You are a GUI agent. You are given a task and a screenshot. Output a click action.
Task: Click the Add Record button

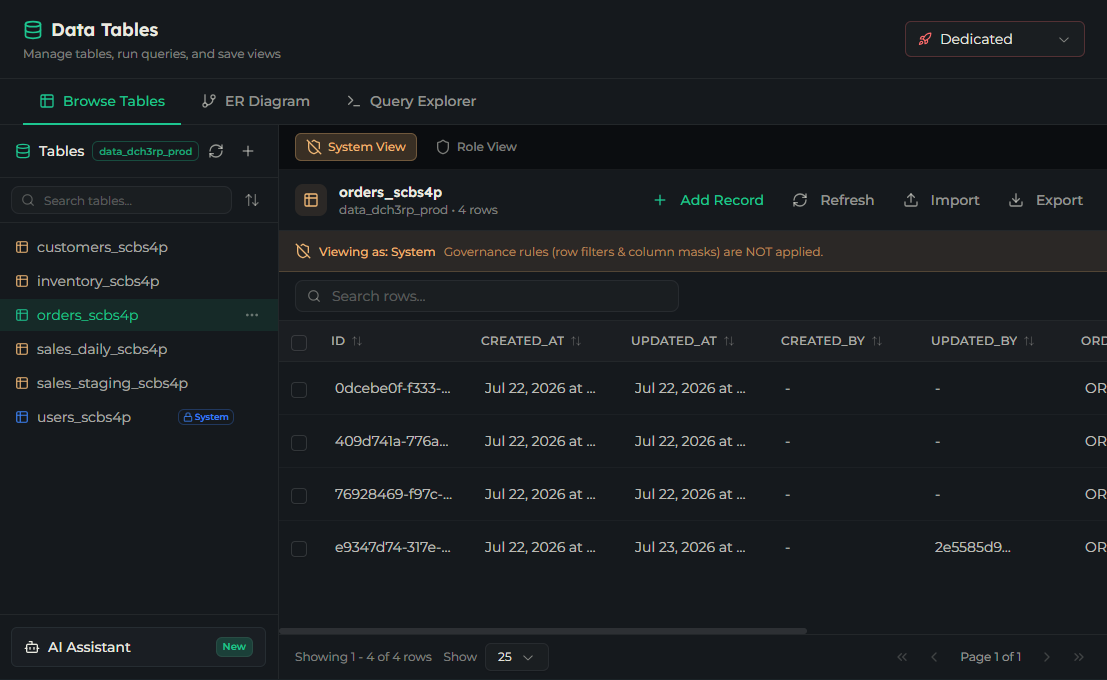click(x=708, y=201)
